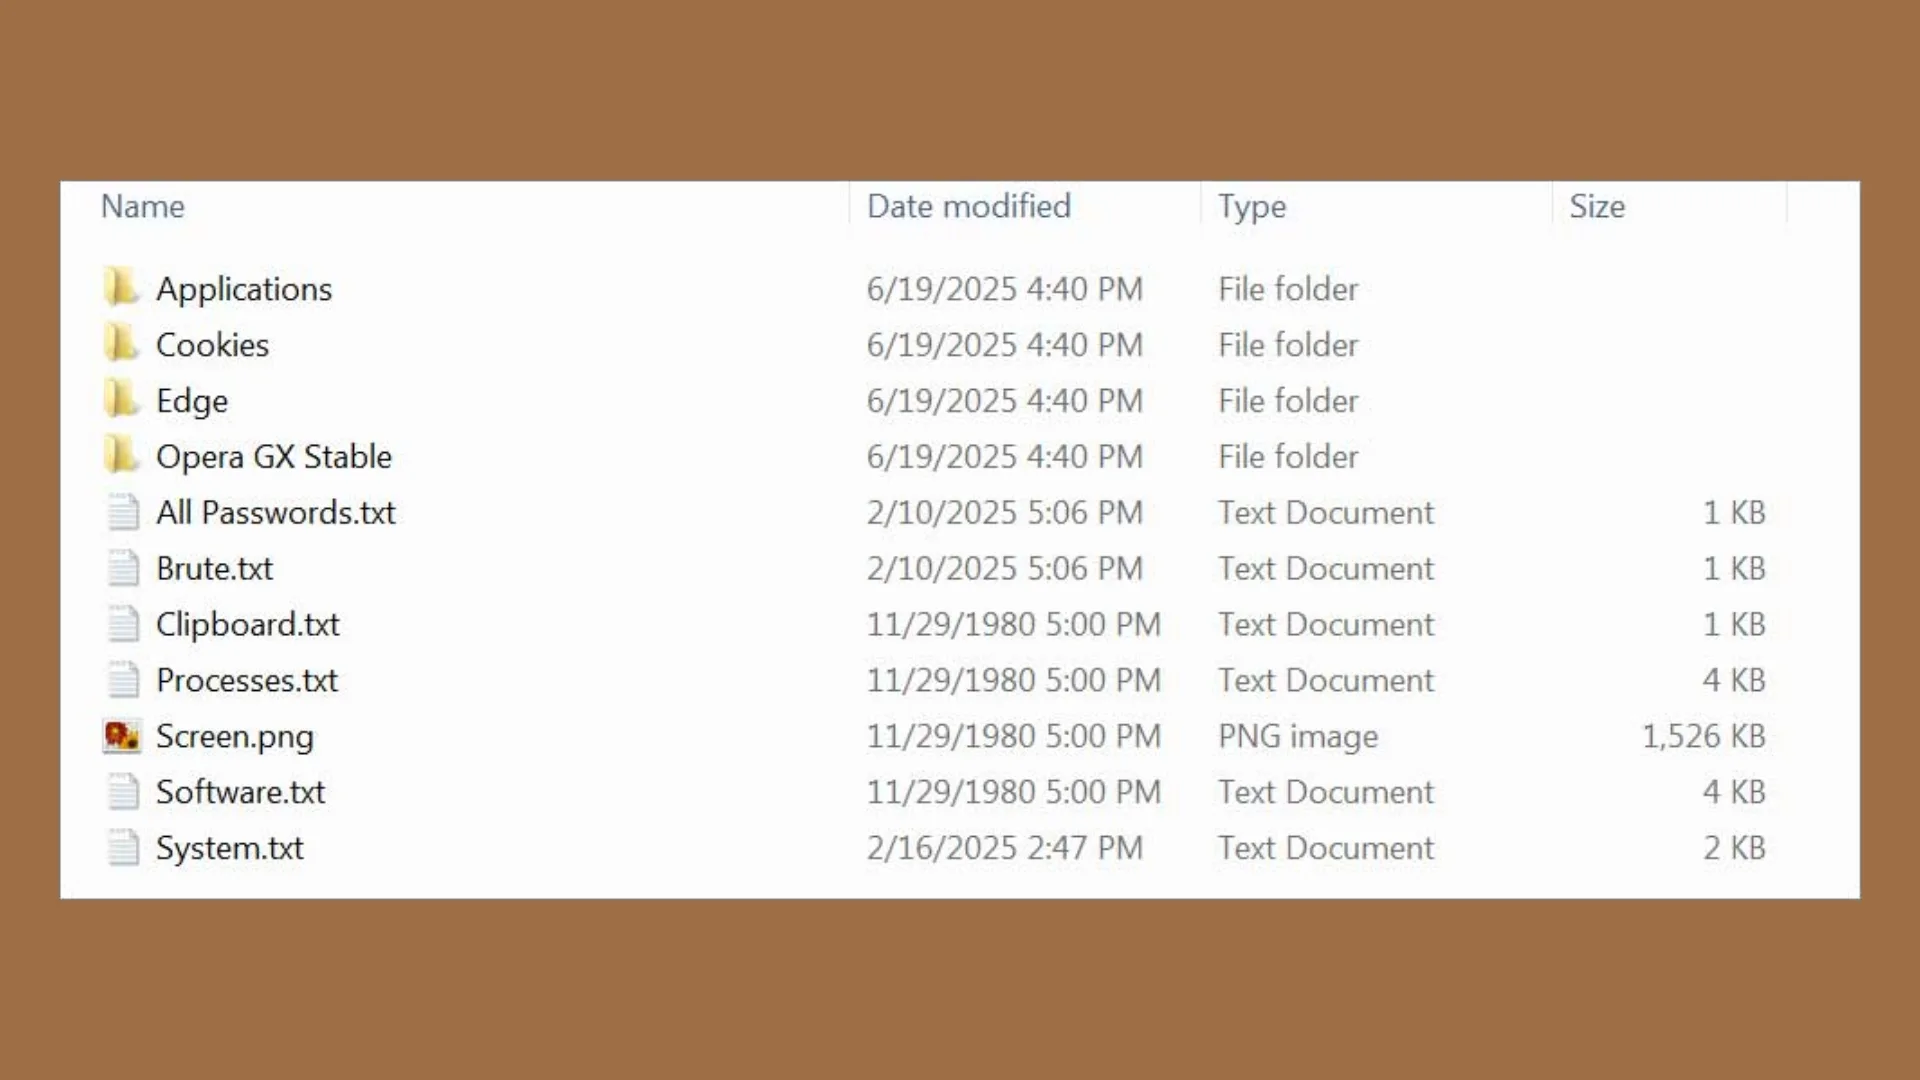Select the Processes.txt file name
The width and height of the screenshot is (1920, 1080).
coord(247,680)
